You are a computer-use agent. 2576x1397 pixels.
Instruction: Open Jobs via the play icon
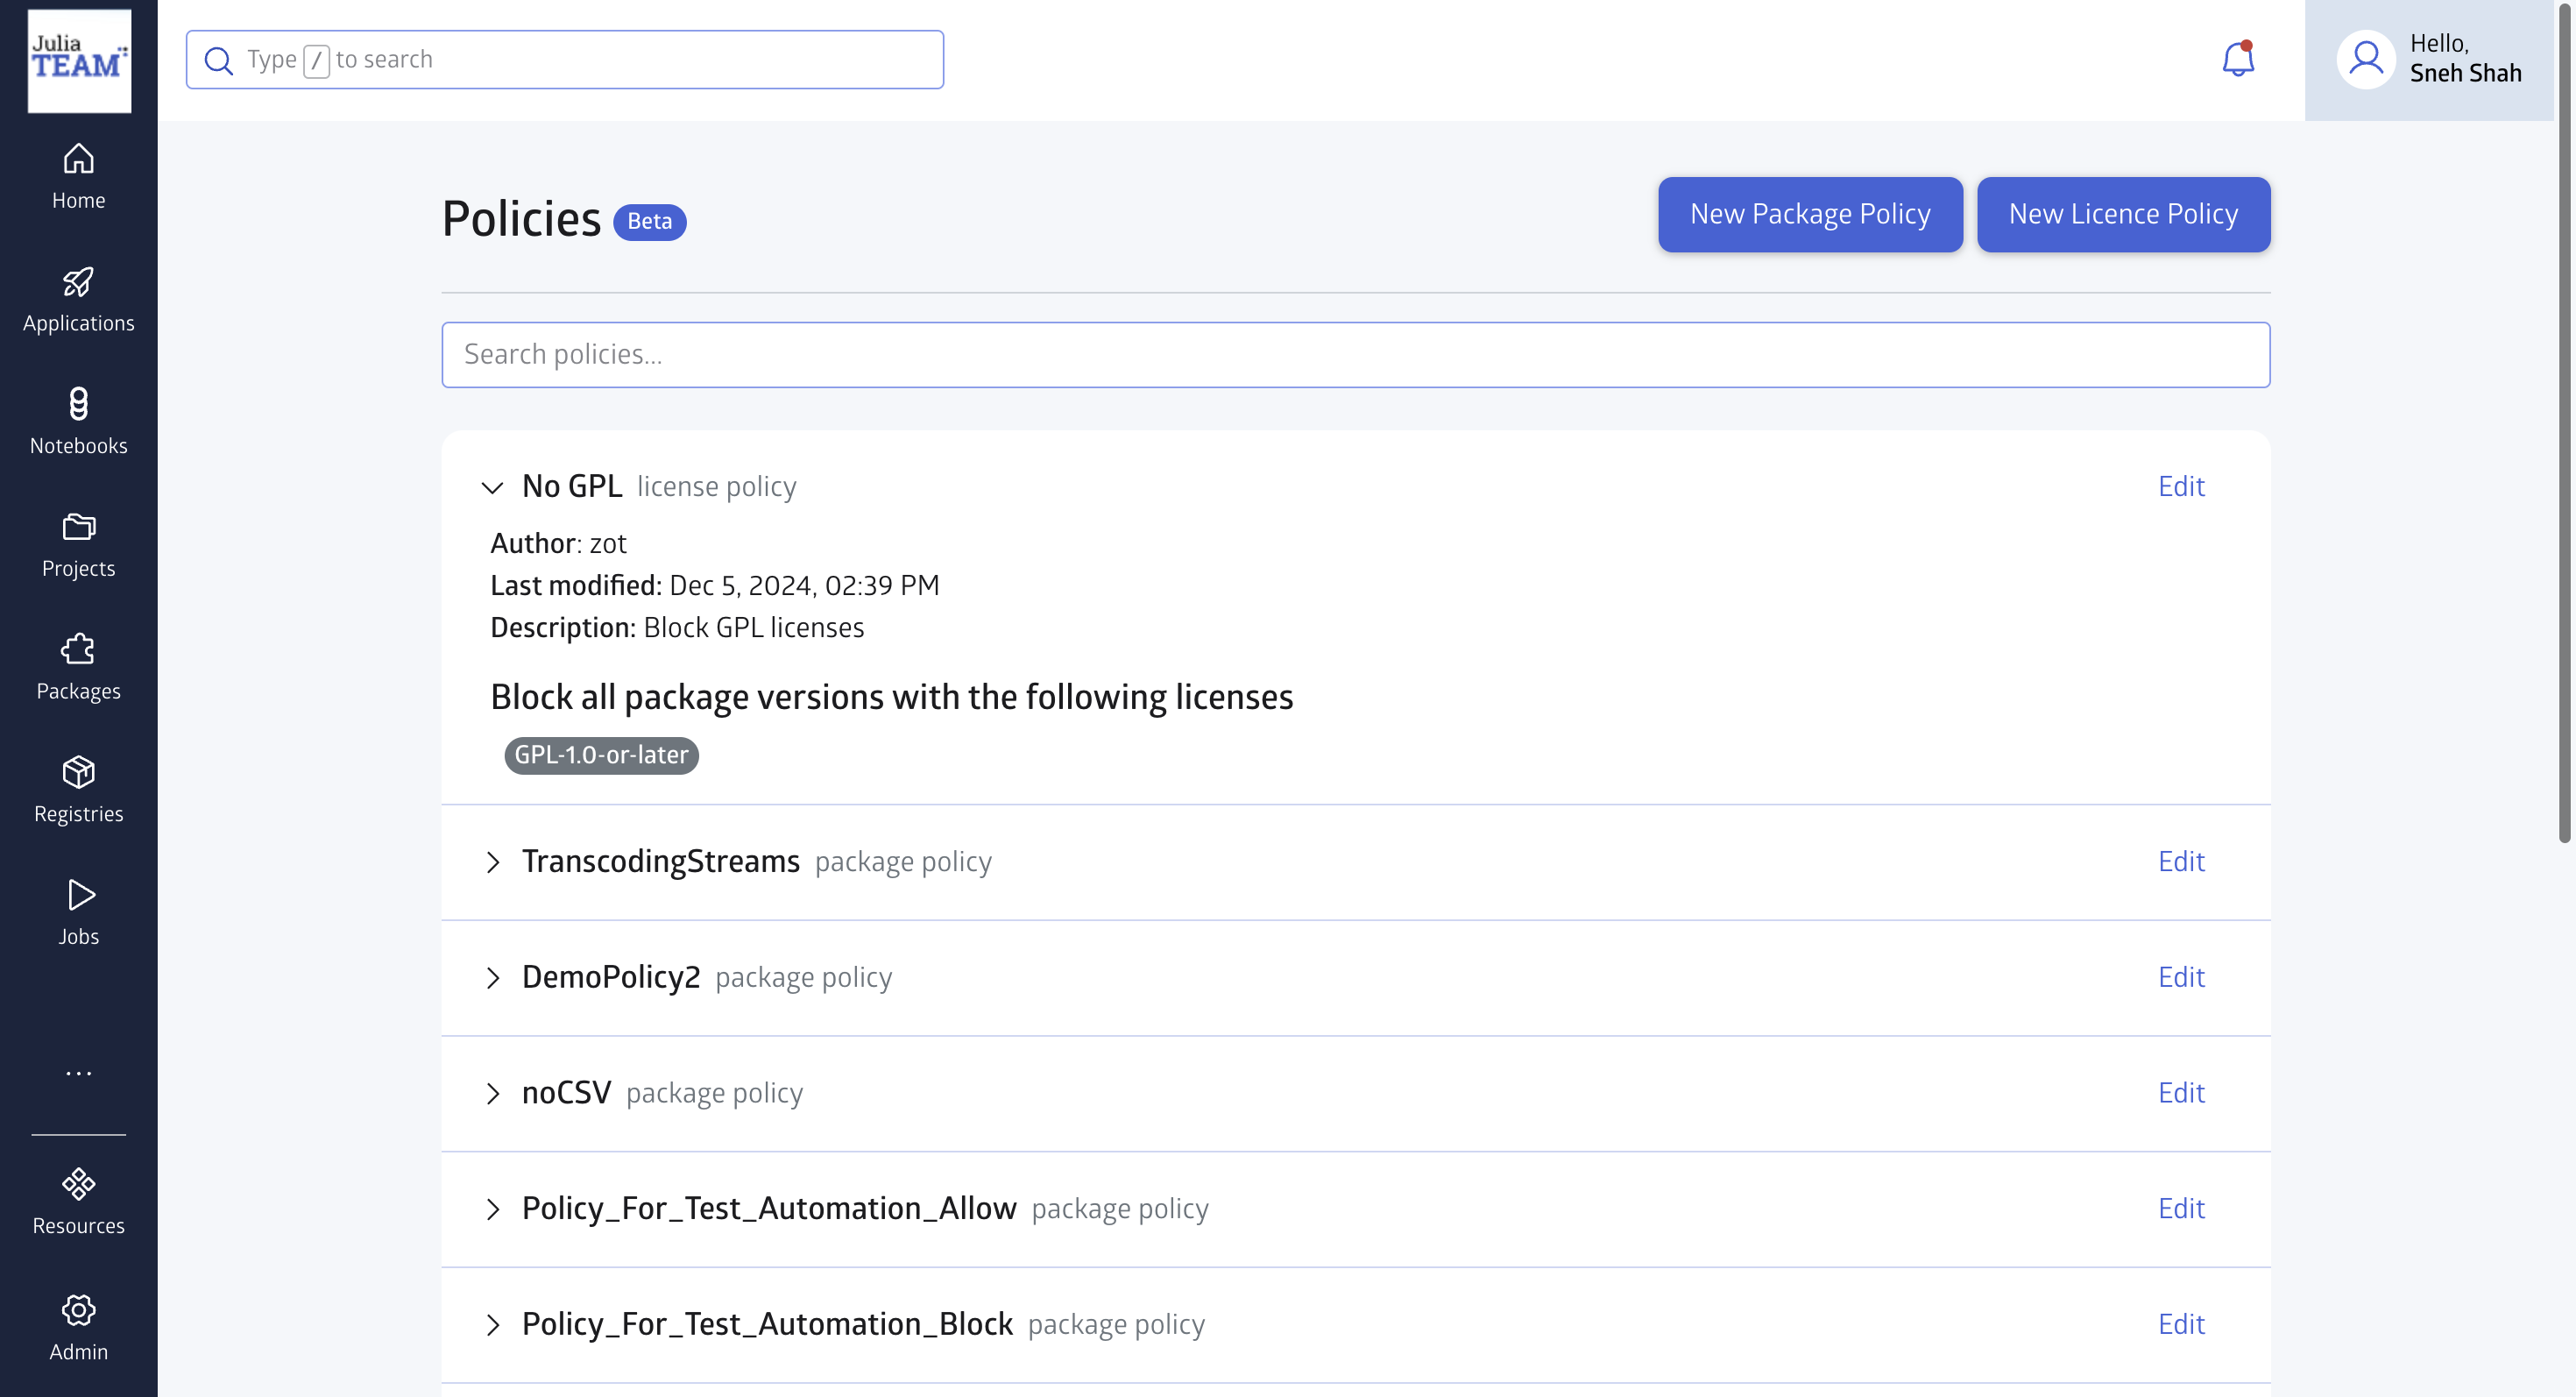pos(78,895)
